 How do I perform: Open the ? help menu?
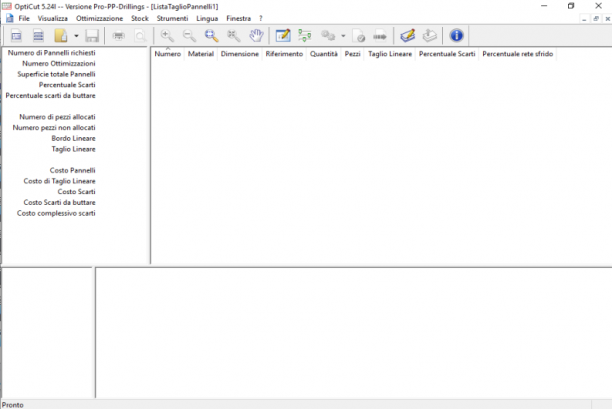pyautogui.click(x=261, y=18)
